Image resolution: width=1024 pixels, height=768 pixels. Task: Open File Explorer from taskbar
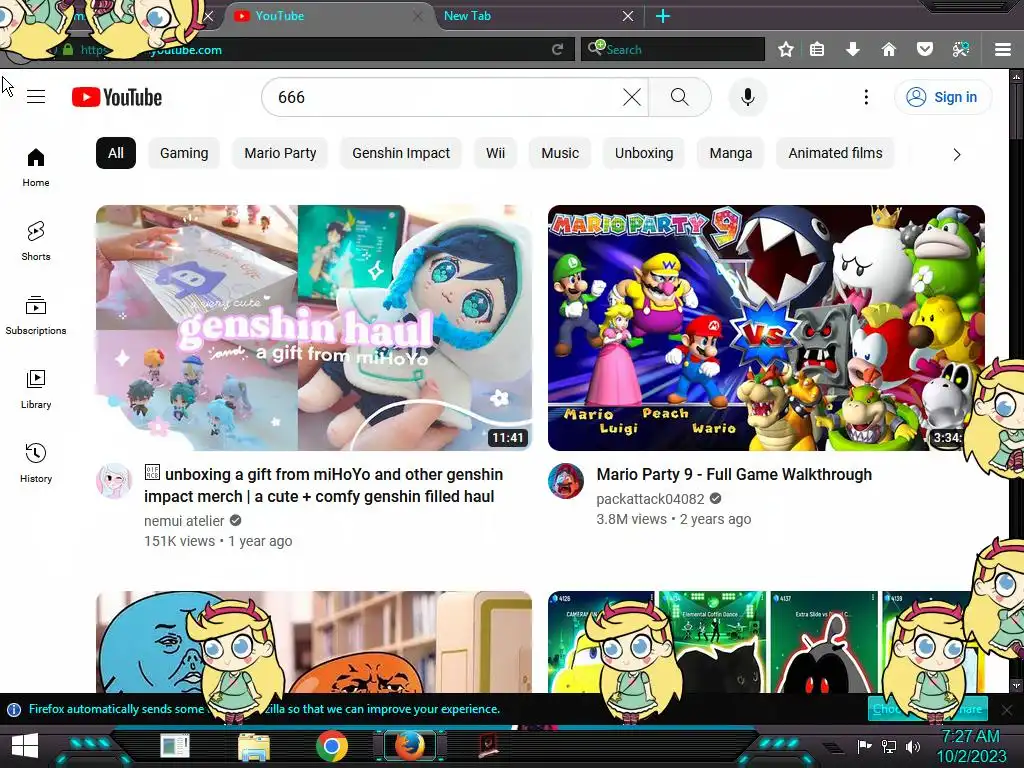(253, 746)
